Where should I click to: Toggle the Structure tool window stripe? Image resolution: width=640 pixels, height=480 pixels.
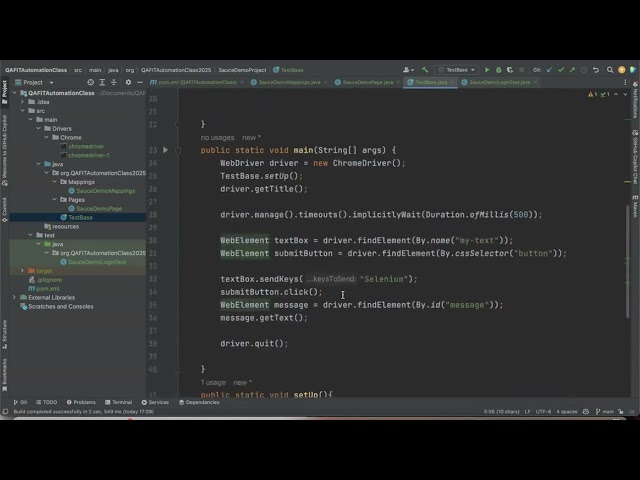tap(4, 334)
